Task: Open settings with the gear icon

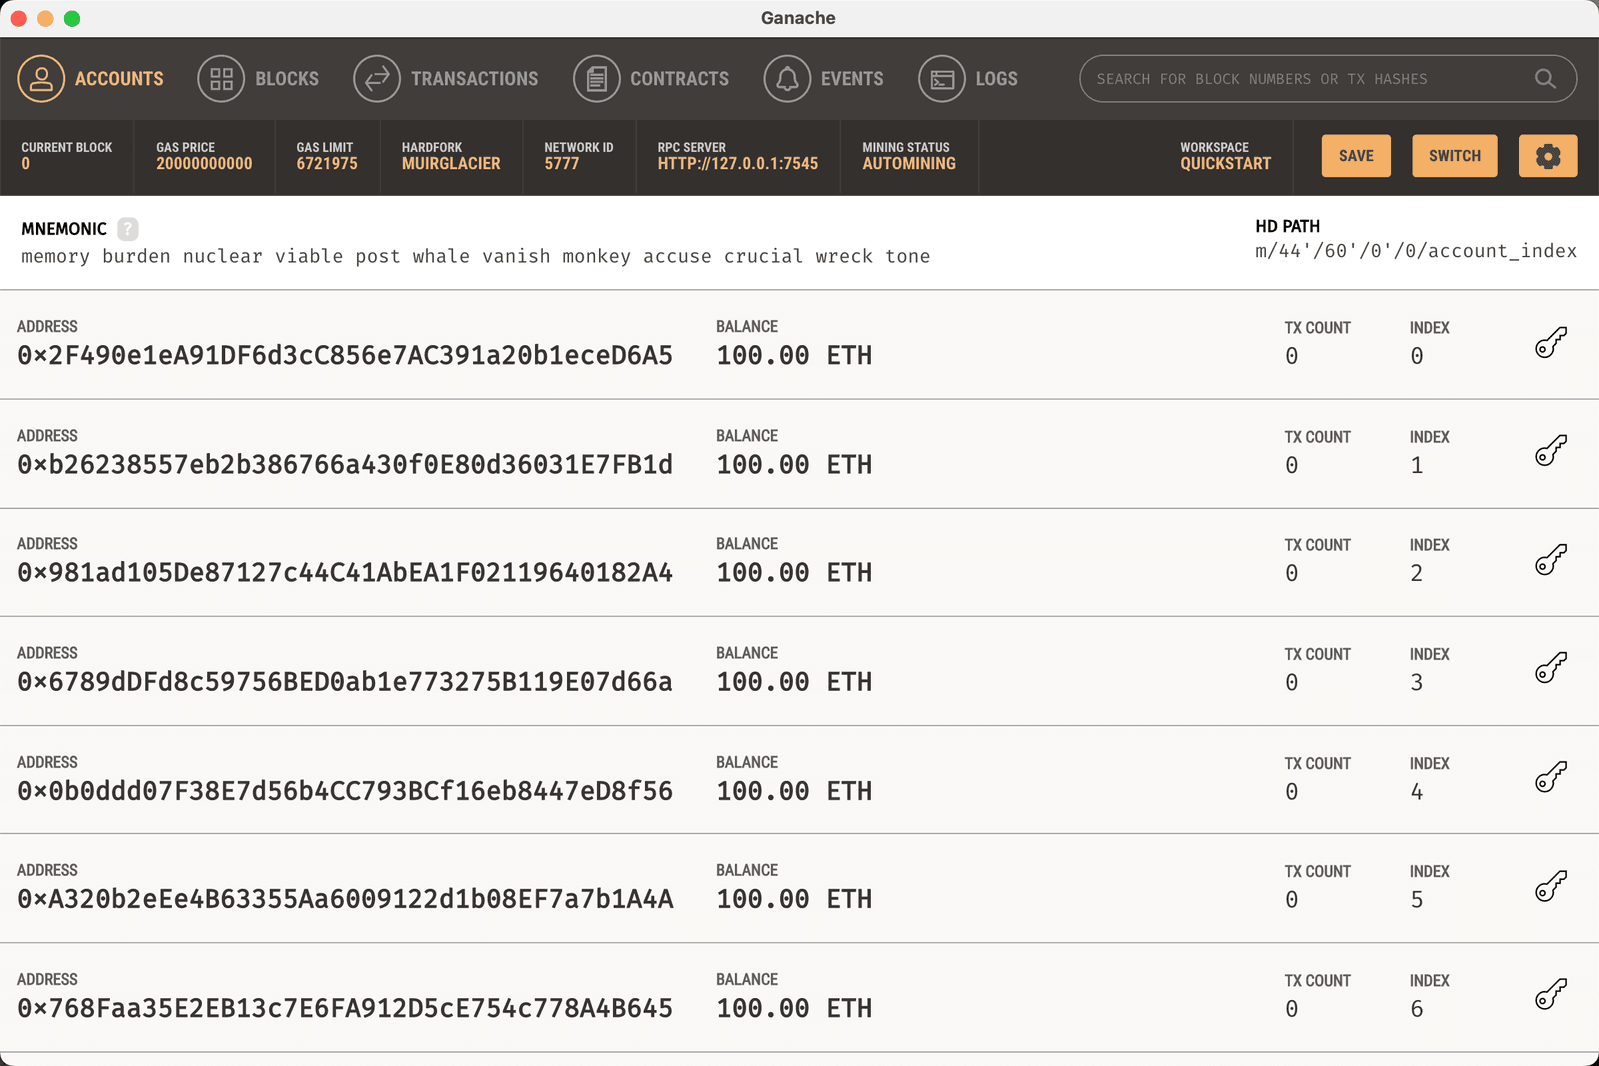Action: (1548, 156)
